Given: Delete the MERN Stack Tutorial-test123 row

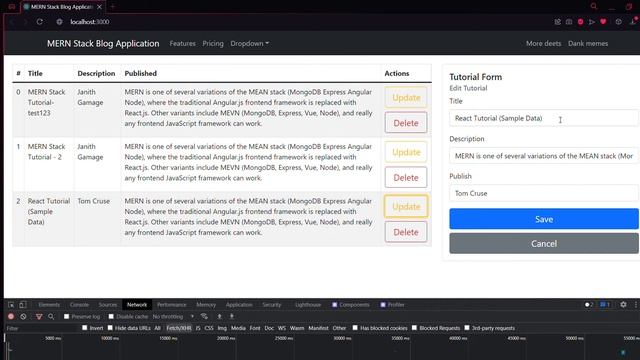Looking at the screenshot, I should [406, 123].
